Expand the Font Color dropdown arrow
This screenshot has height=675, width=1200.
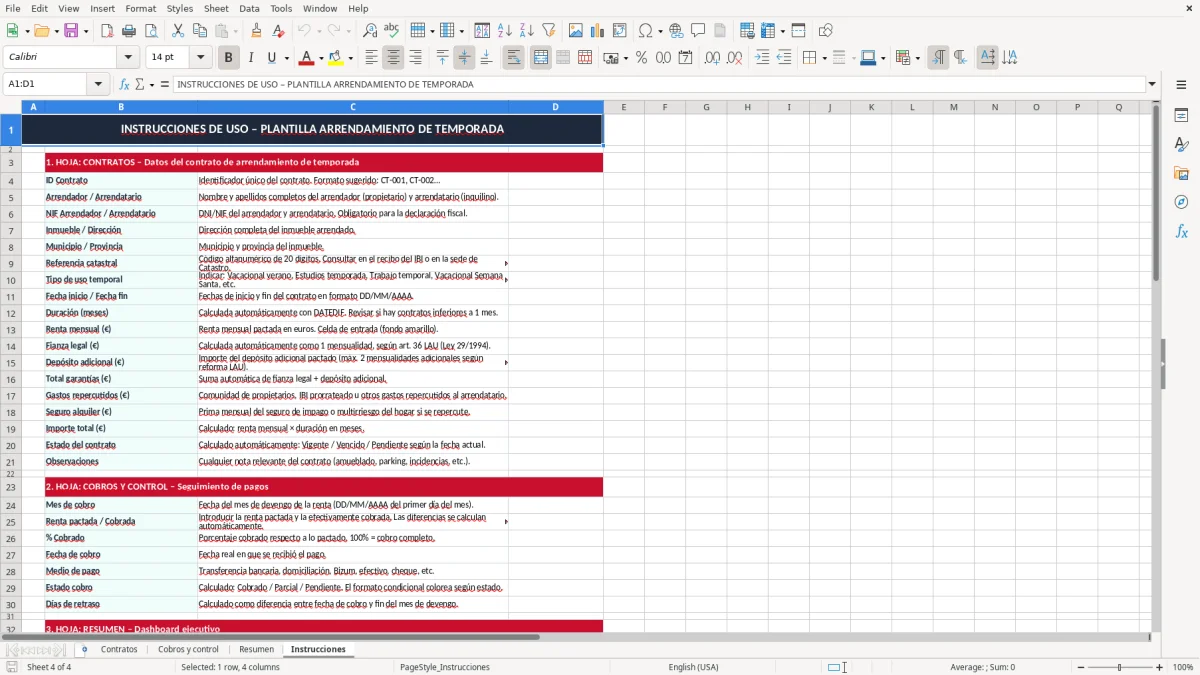point(322,58)
